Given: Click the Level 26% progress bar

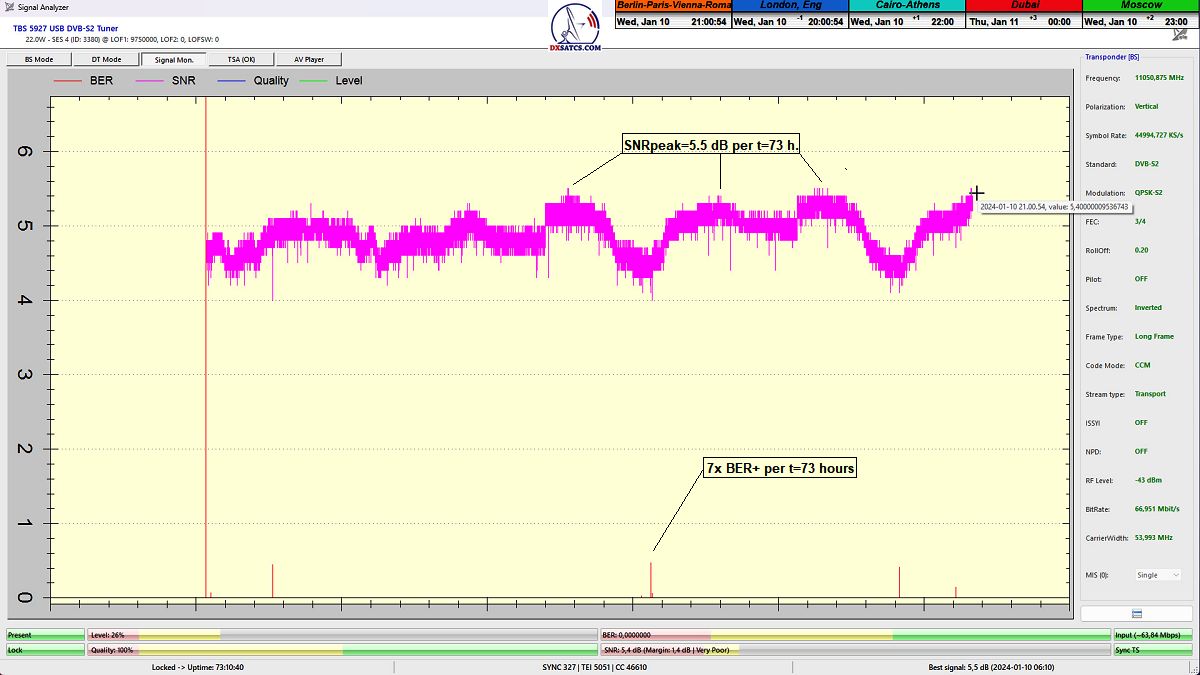Looking at the screenshot, I should (341, 635).
